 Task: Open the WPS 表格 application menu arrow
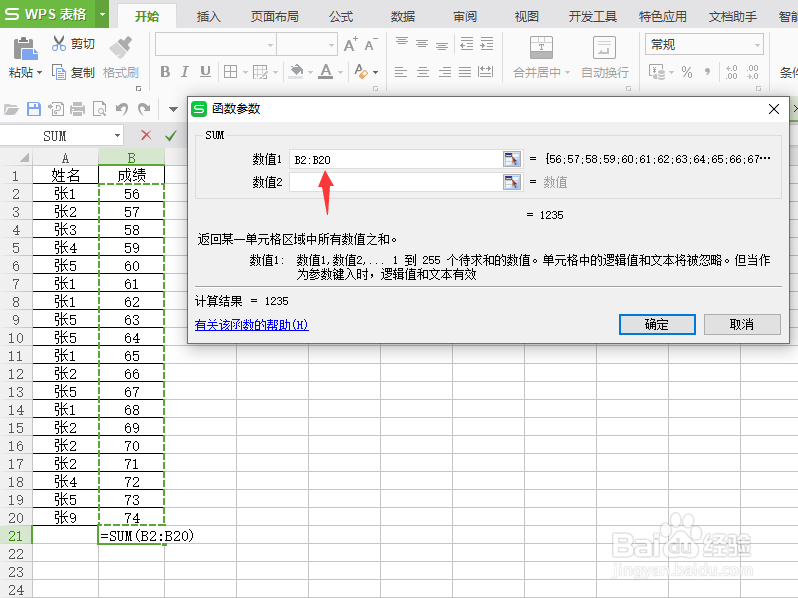coord(102,14)
